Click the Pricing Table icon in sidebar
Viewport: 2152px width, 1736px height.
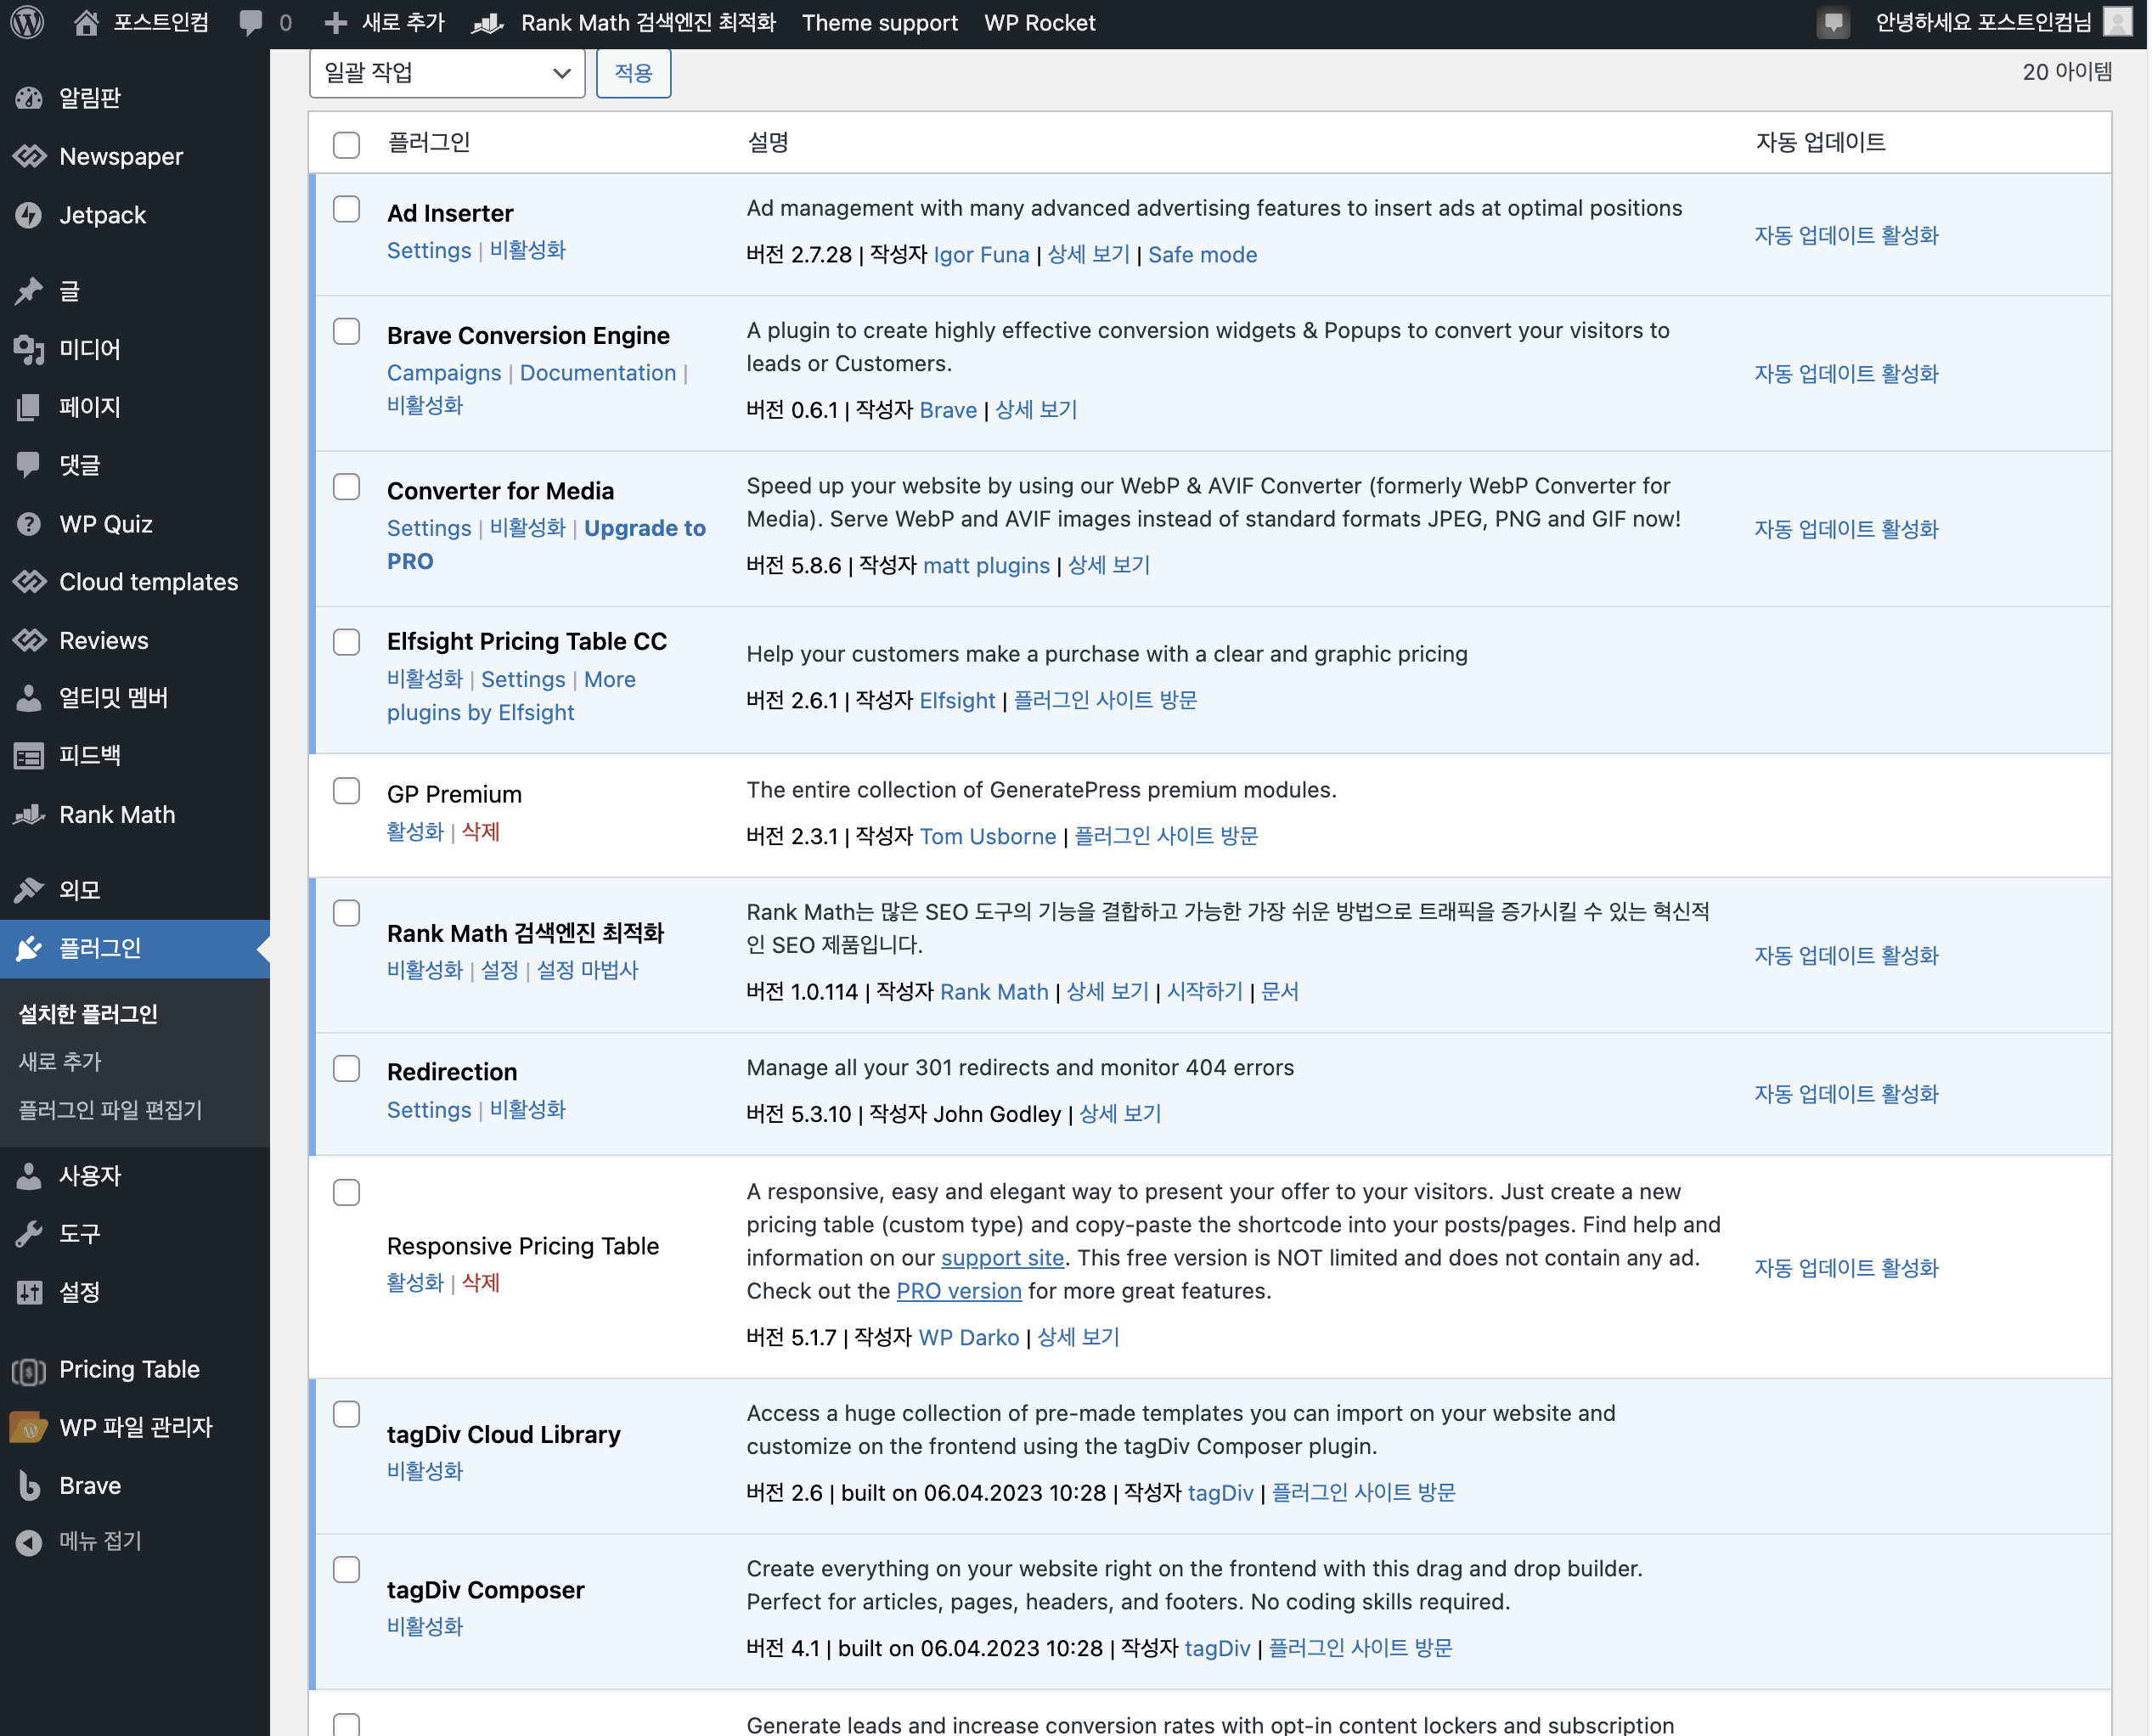(x=29, y=1370)
